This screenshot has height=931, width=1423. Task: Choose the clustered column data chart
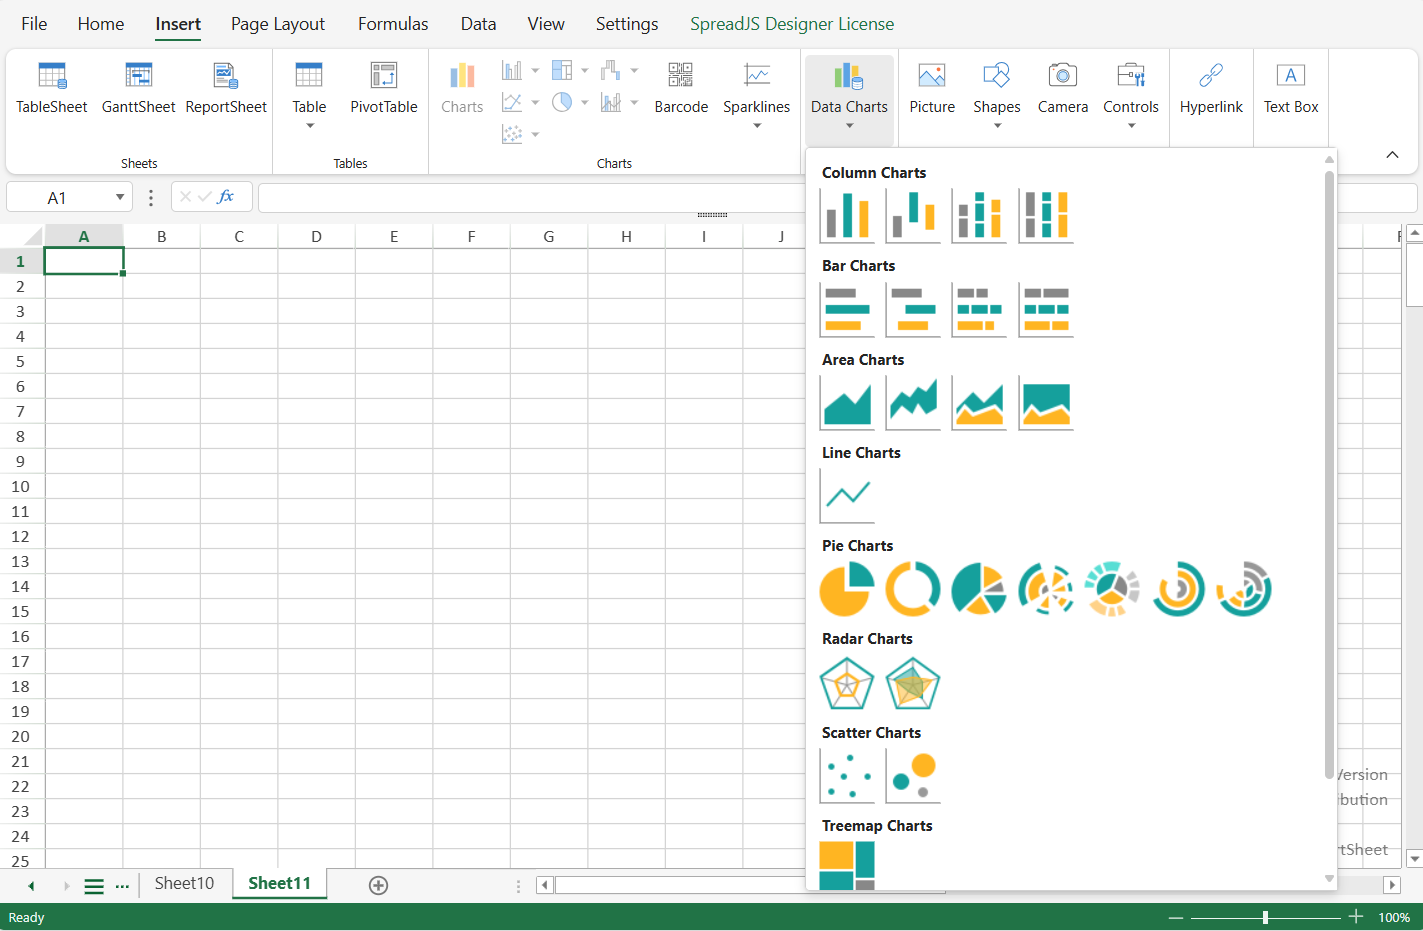[847, 216]
